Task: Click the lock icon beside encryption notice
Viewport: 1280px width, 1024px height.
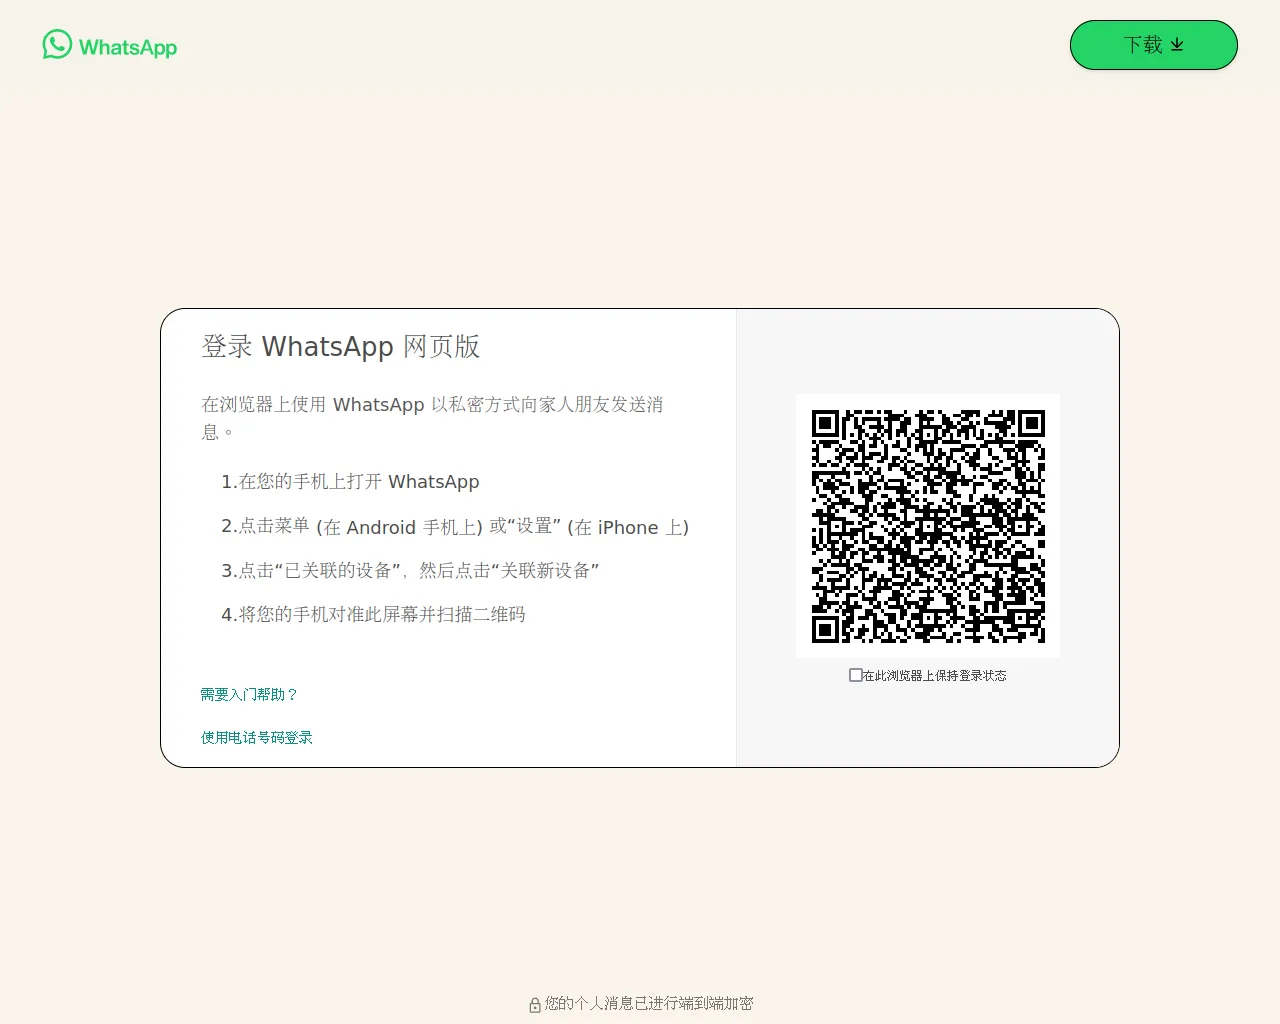Action: [535, 1005]
